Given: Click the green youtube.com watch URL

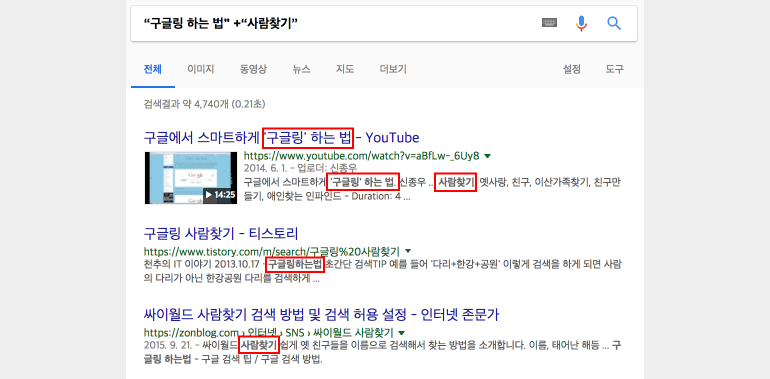Looking at the screenshot, I should point(361,156).
